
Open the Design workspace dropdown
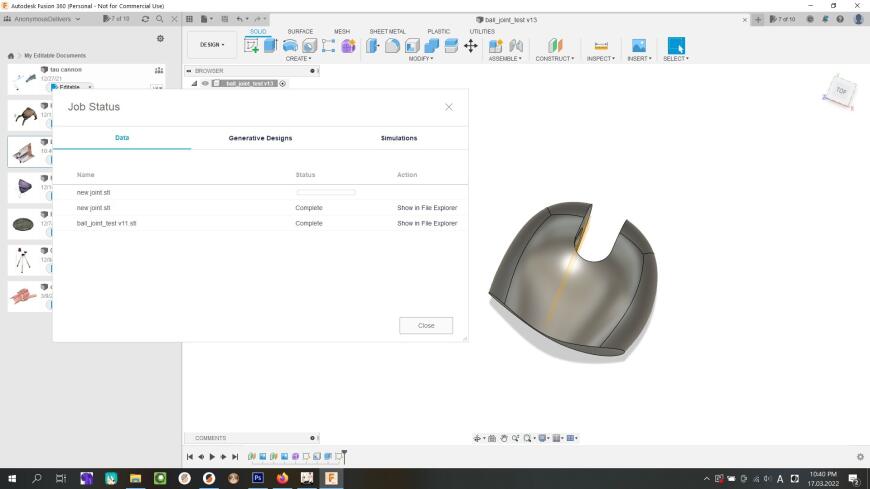click(212, 45)
